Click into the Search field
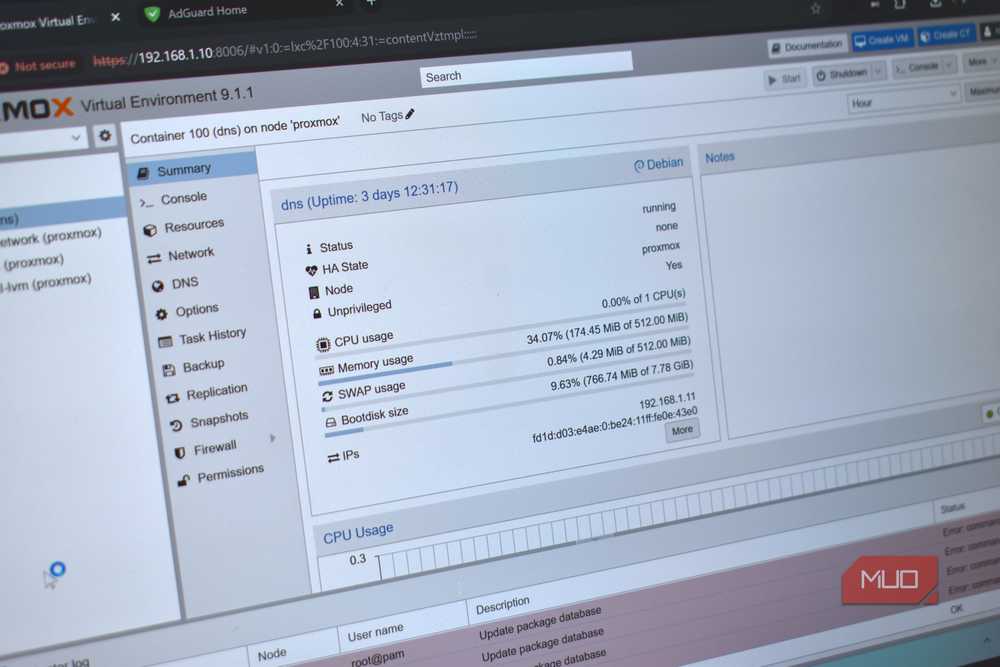 point(526,71)
